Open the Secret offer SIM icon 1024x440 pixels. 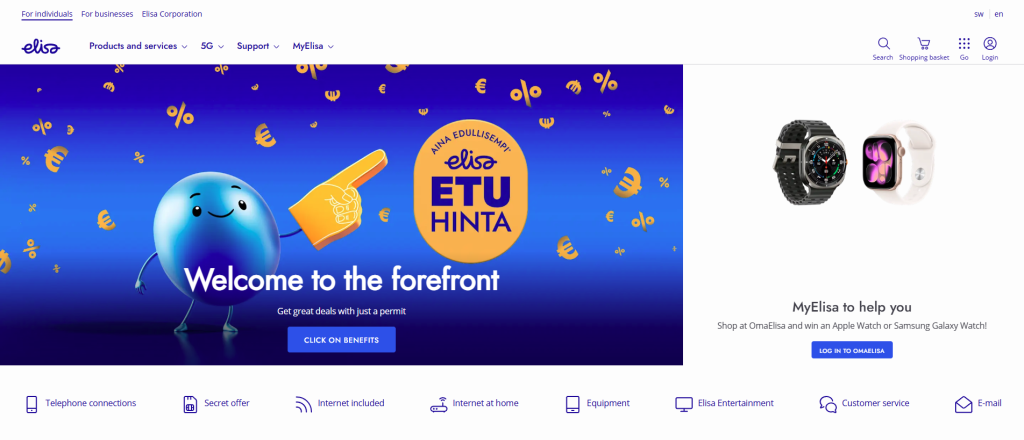point(190,404)
